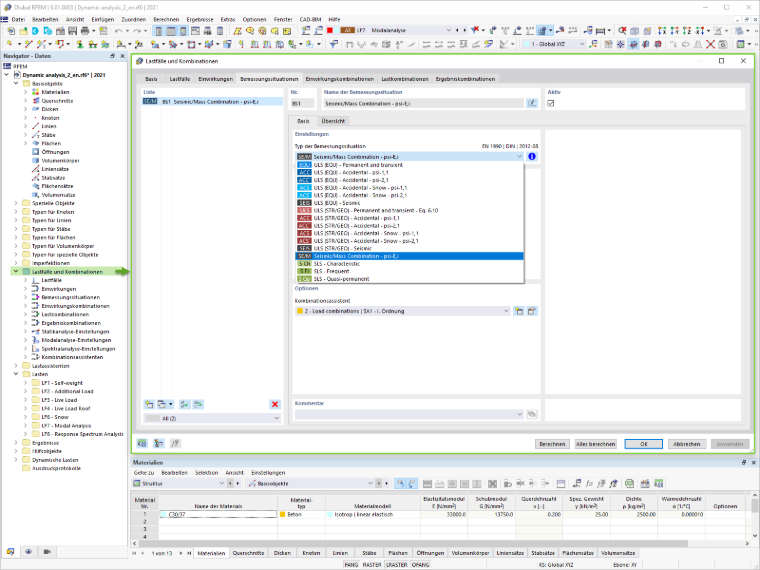760x570 pixels.
Task: Click the C30/37 material name field
Action: click(x=218, y=514)
